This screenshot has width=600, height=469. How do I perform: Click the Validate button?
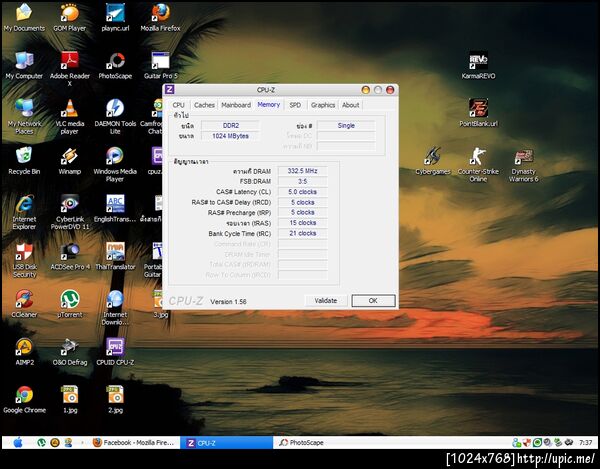326,301
